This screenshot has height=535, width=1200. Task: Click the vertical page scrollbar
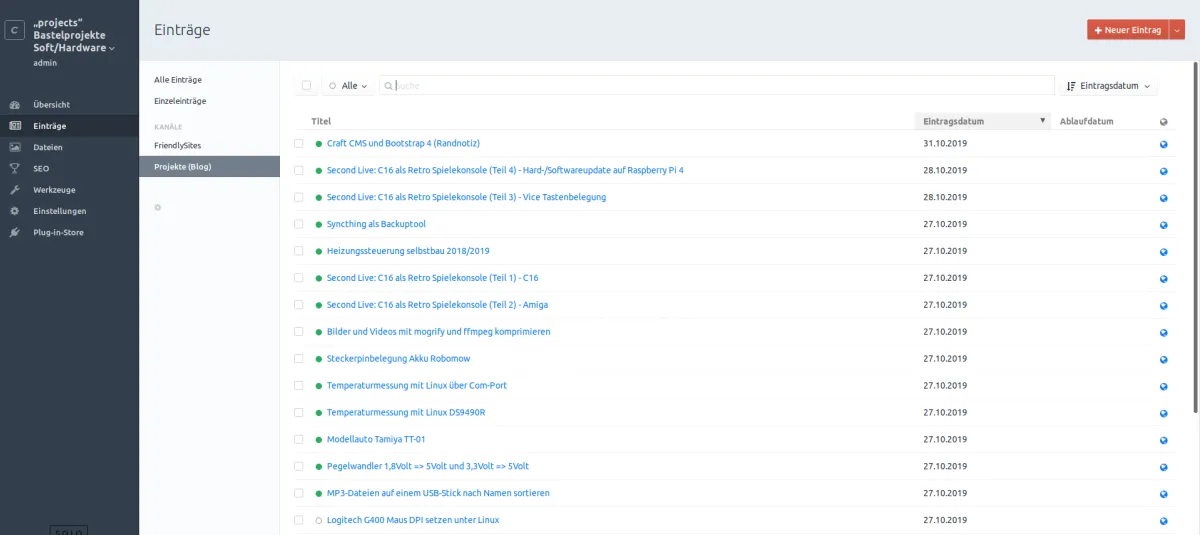[1194, 237]
